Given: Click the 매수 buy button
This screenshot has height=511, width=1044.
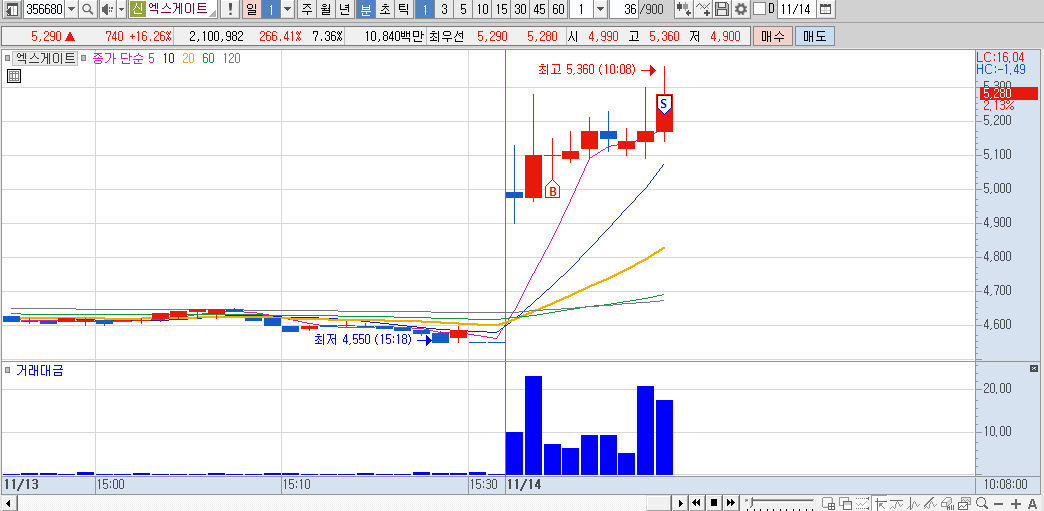Looking at the screenshot, I should pyautogui.click(x=773, y=36).
